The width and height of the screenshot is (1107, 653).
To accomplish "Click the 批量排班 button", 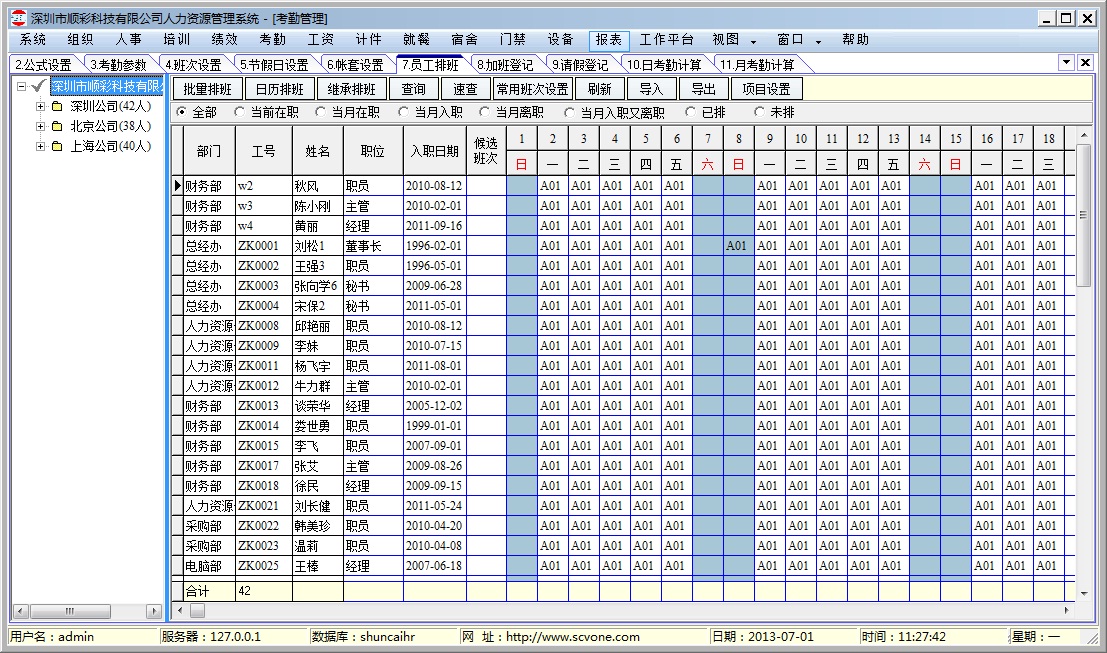I will coord(208,89).
